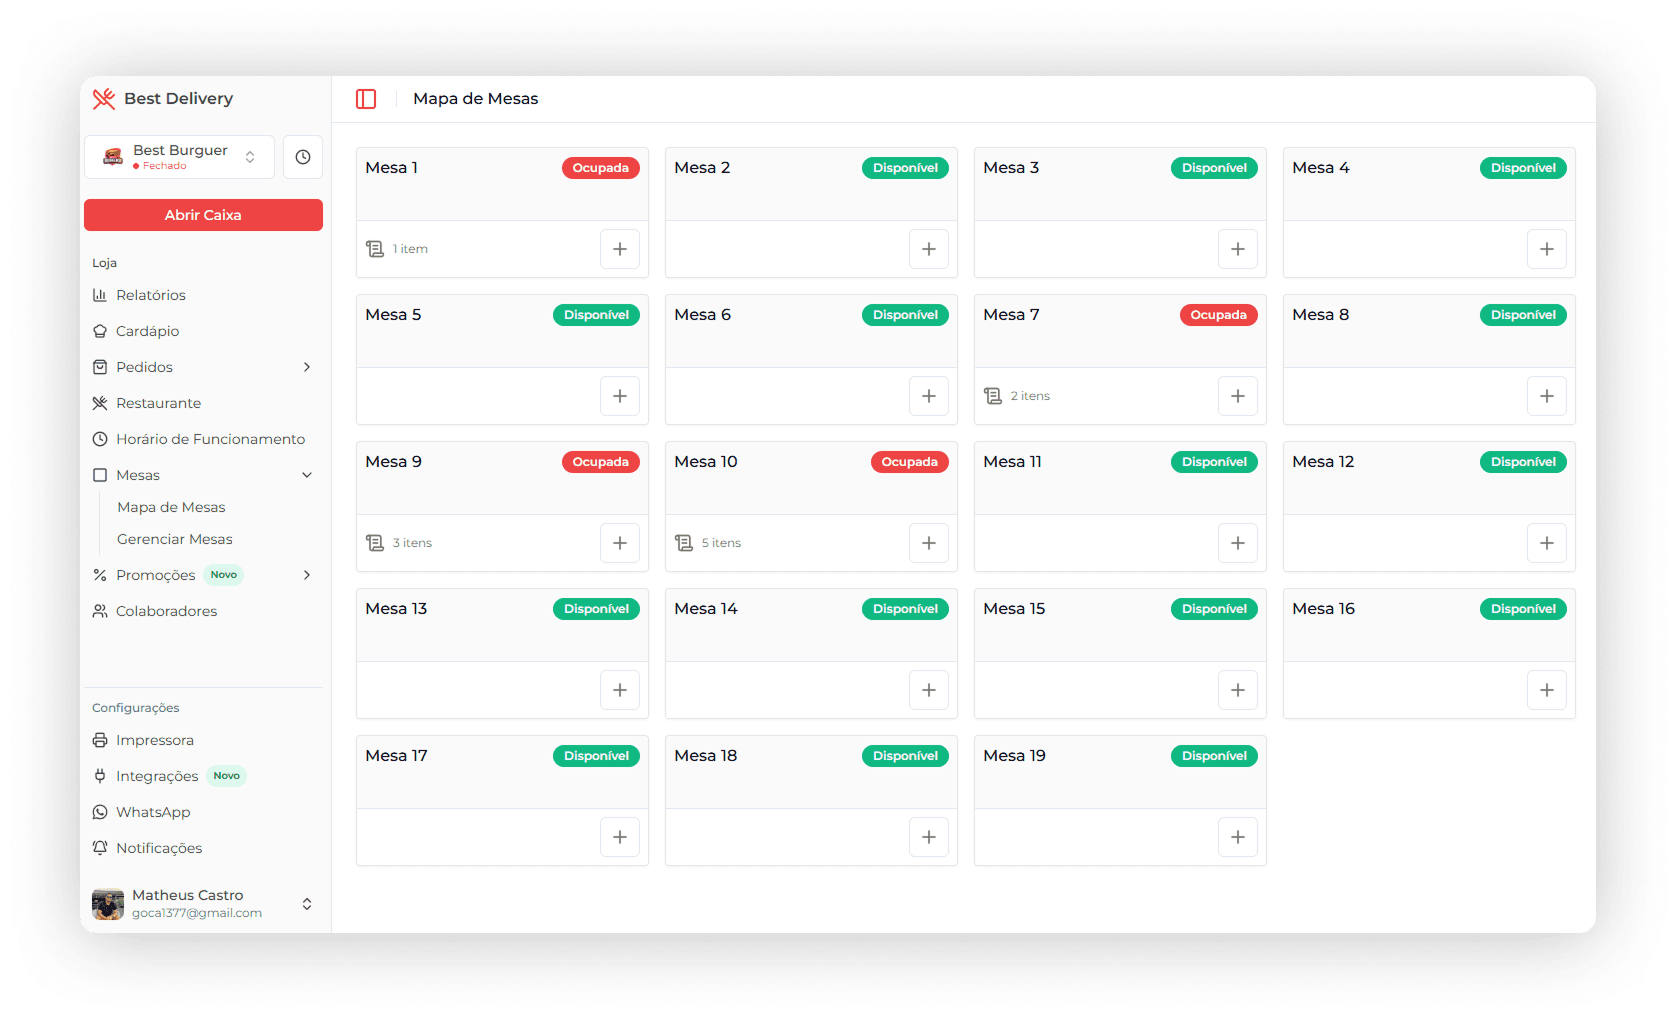Open WhatsApp settings

[152, 812]
